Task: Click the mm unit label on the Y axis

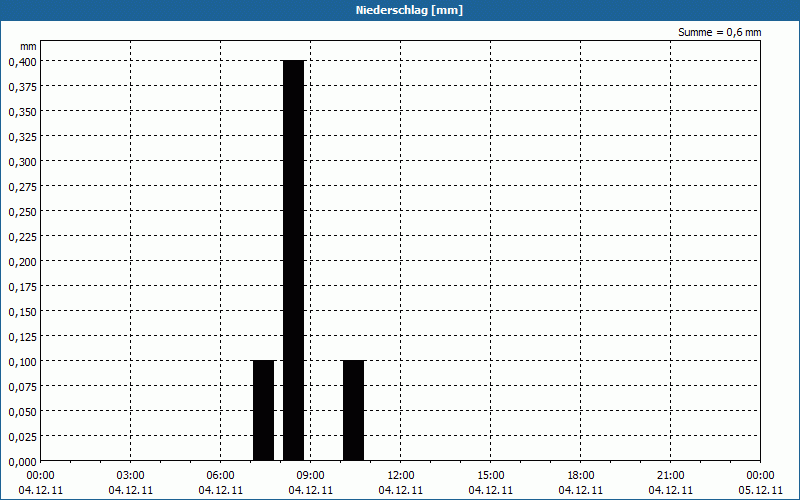Action: pos(28,46)
